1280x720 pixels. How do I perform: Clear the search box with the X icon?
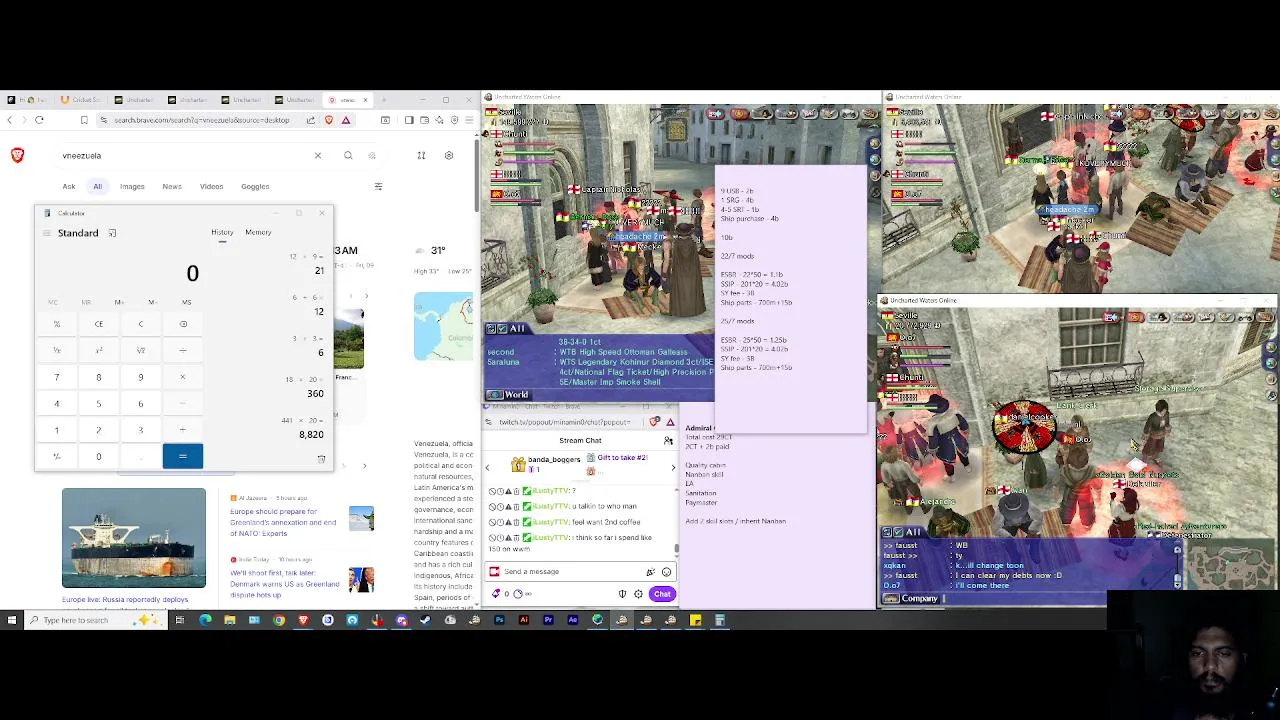point(318,156)
